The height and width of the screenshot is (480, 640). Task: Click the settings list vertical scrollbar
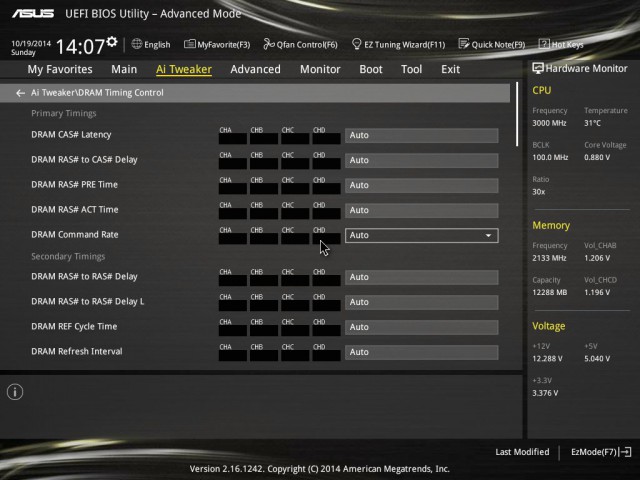517,114
